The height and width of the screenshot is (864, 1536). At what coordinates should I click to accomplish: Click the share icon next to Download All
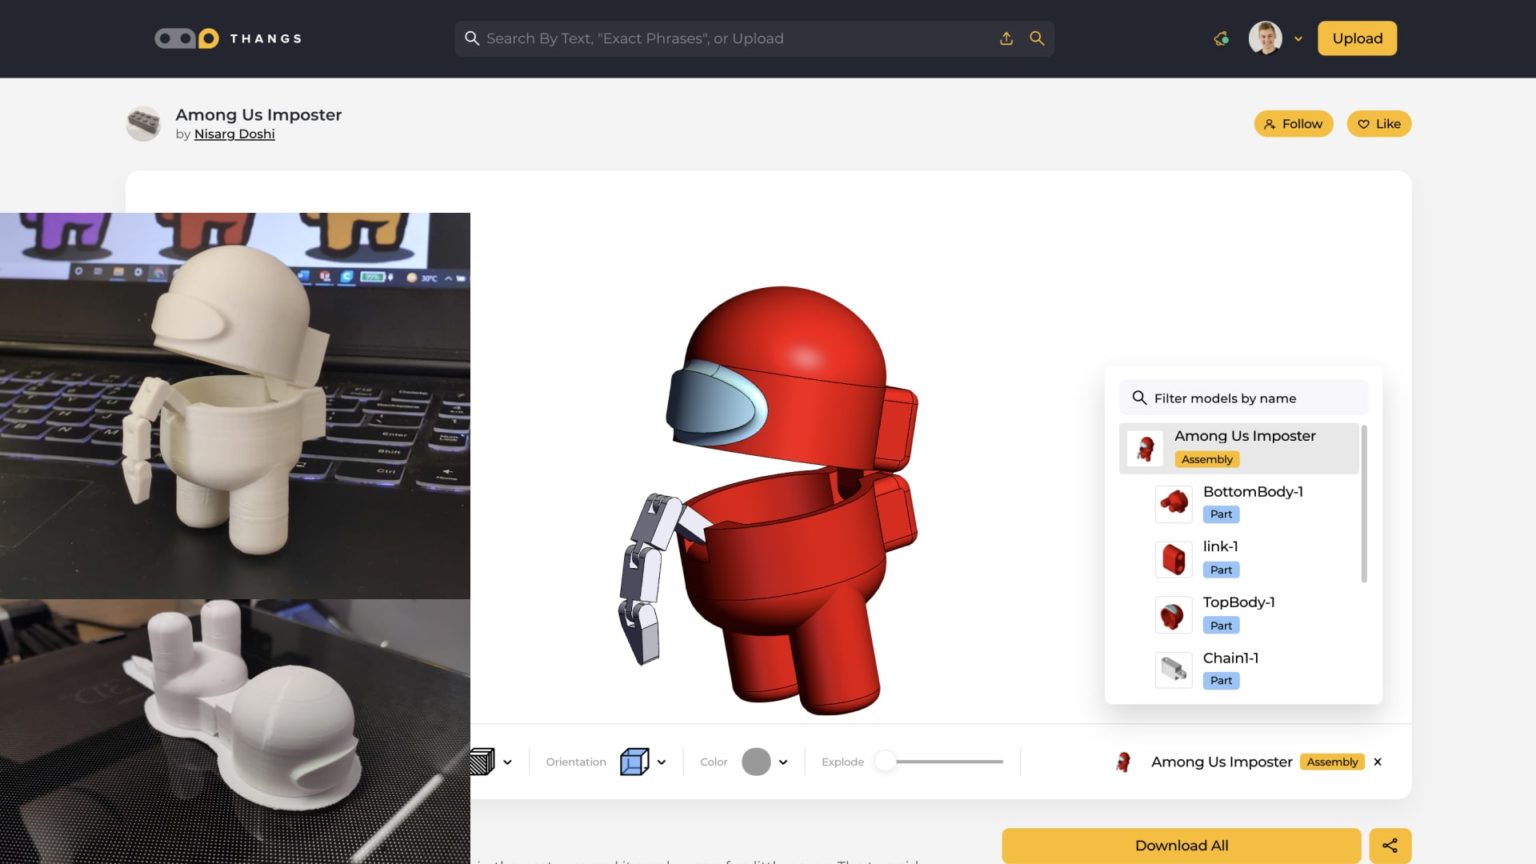click(1390, 845)
